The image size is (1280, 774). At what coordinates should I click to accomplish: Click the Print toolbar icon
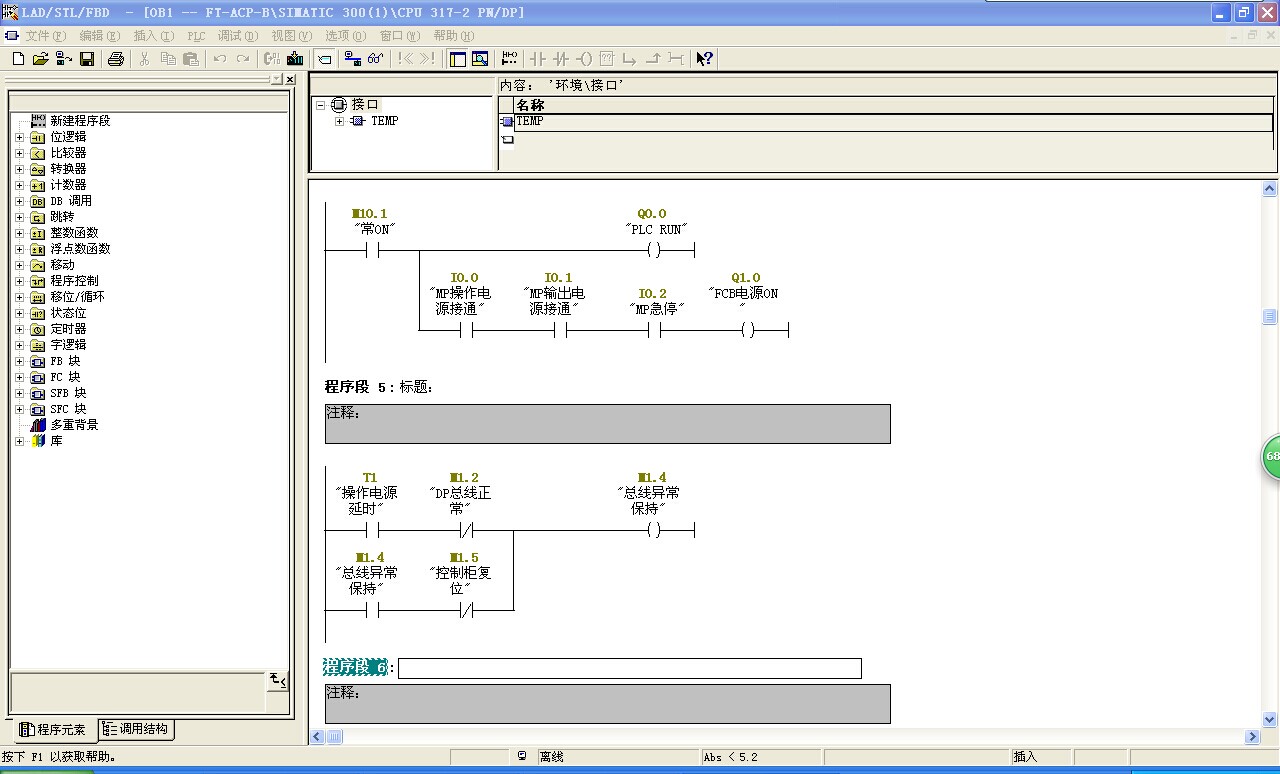(116, 59)
